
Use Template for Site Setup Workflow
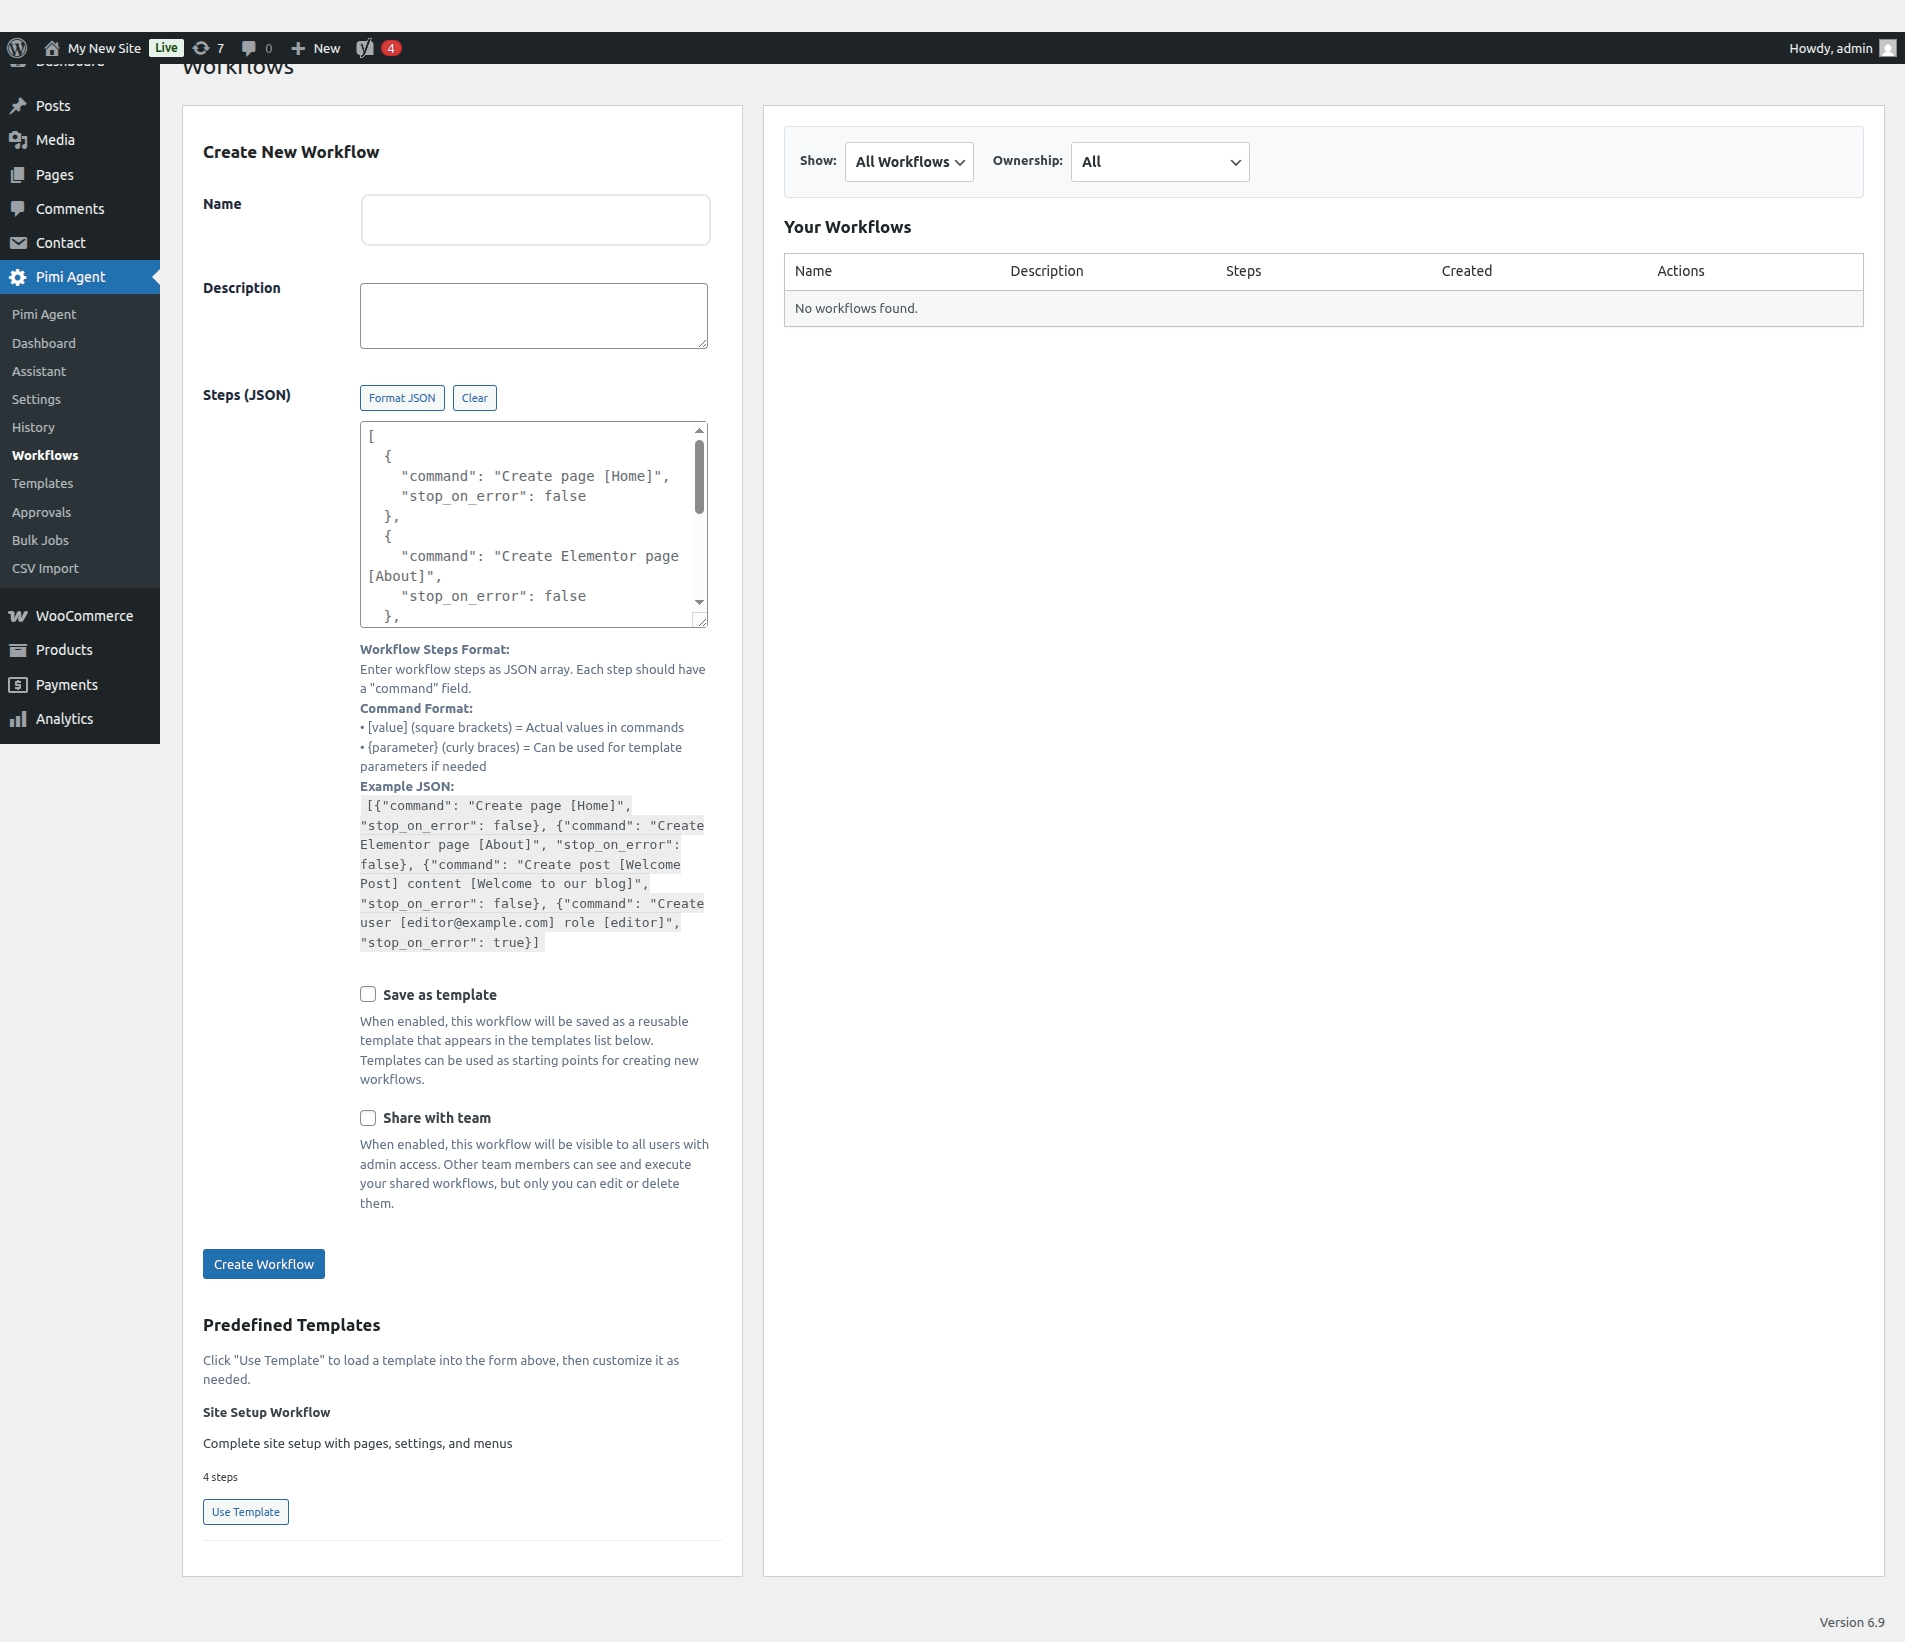click(245, 1511)
